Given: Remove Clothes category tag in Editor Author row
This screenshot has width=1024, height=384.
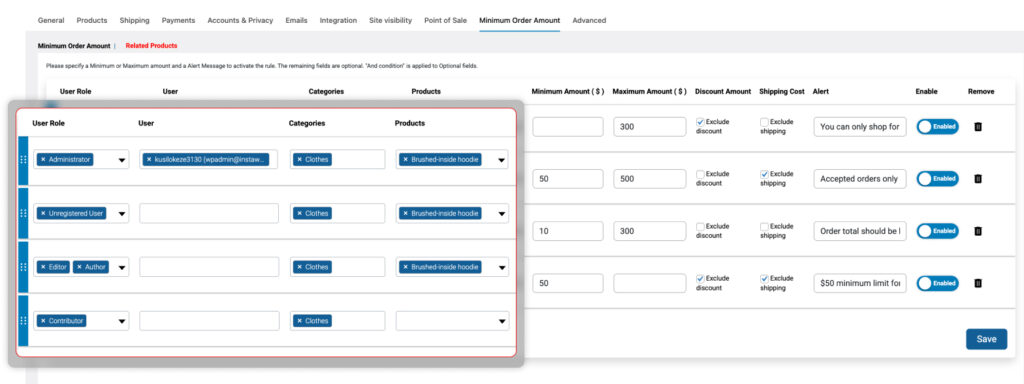Looking at the screenshot, I should click(x=300, y=267).
